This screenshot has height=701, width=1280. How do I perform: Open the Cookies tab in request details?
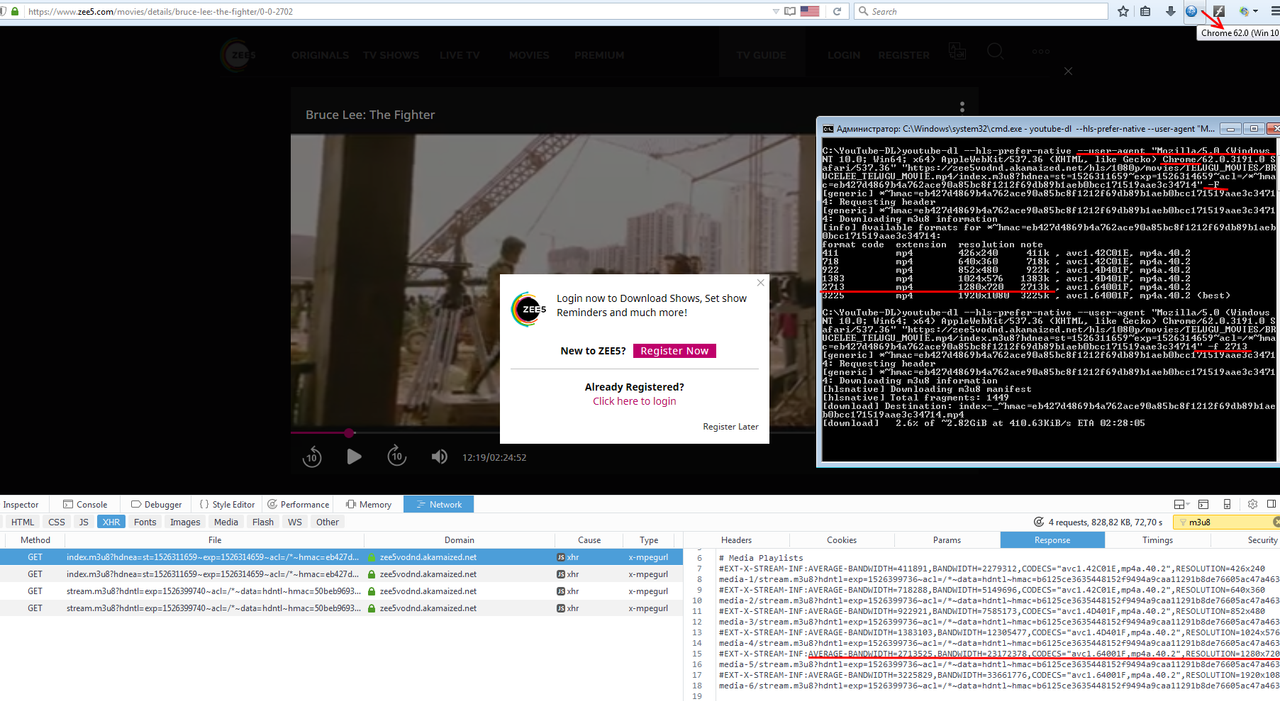coord(841,540)
